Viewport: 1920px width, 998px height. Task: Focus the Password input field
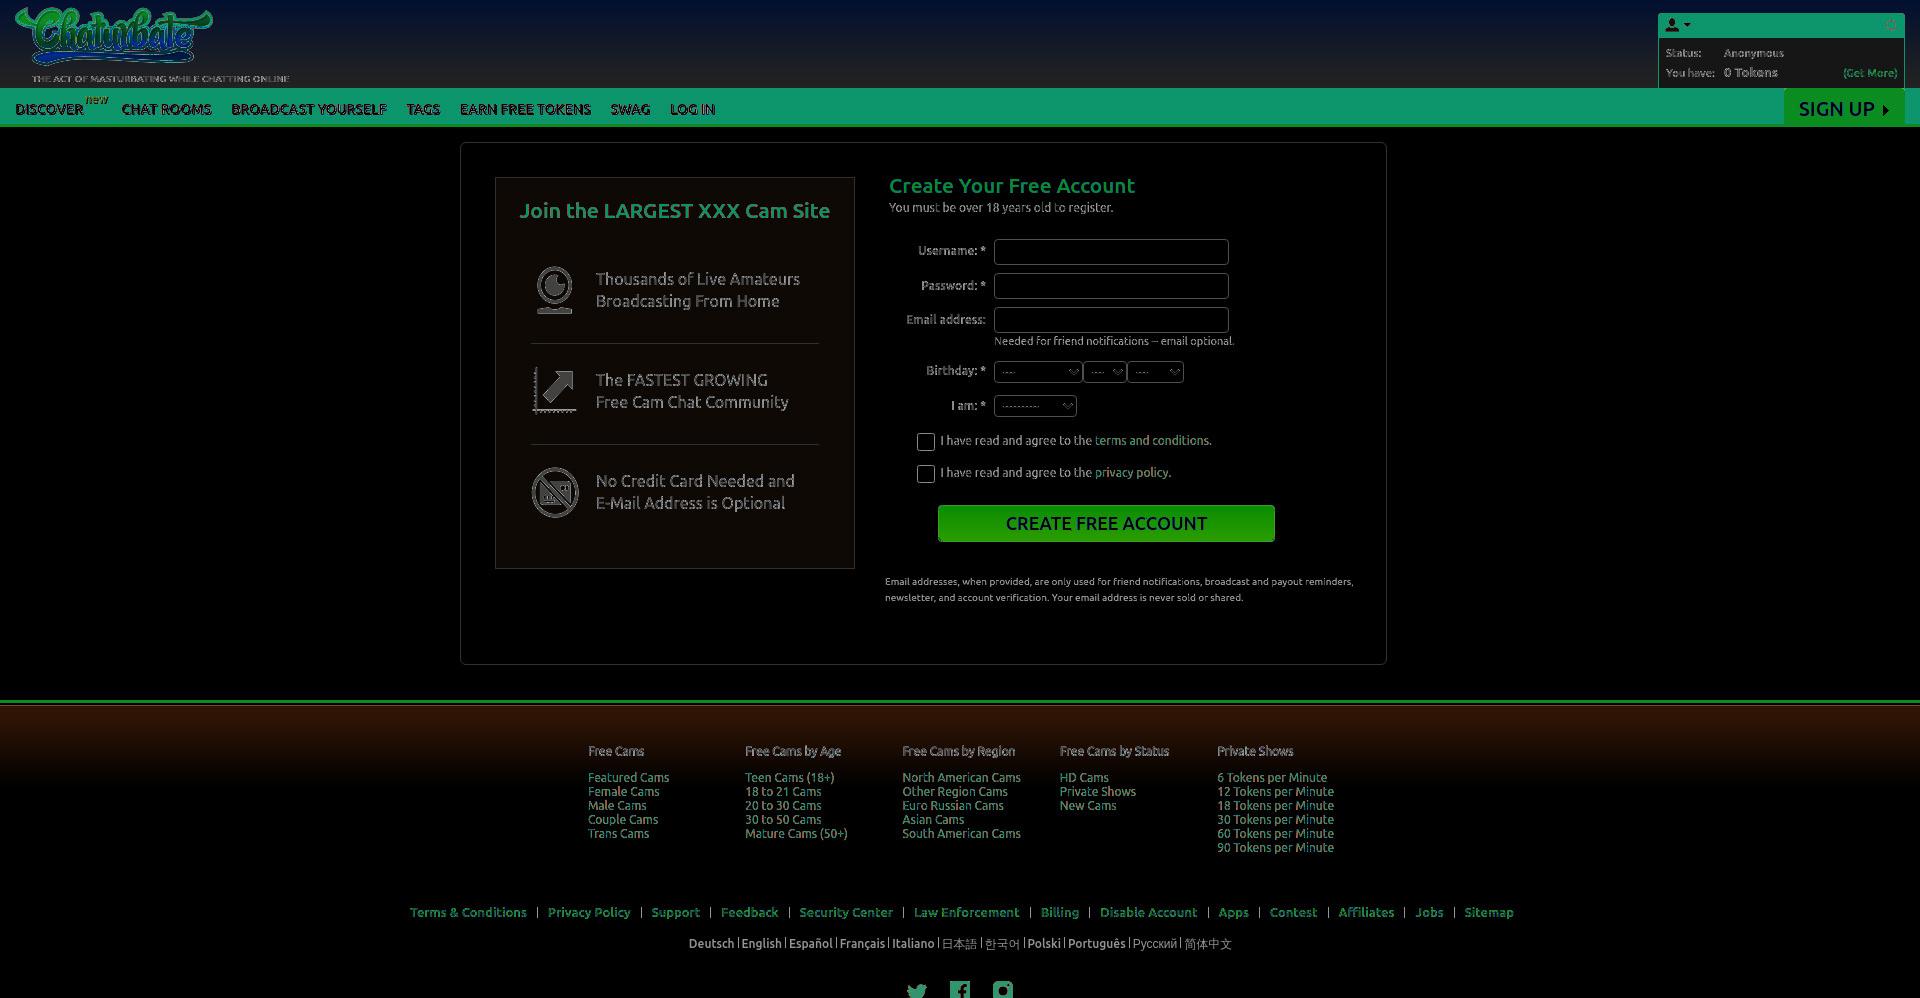click(1111, 286)
